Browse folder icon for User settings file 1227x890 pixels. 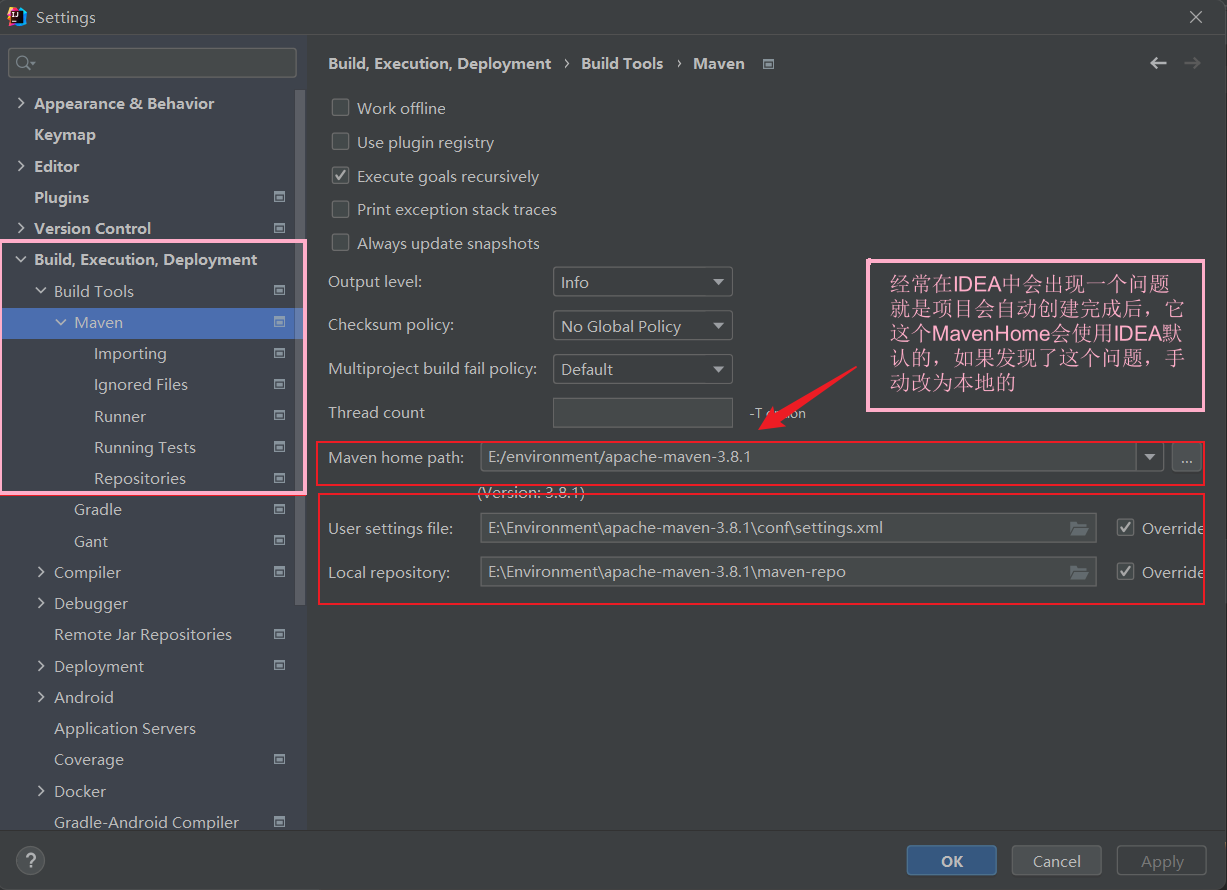coord(1079,528)
